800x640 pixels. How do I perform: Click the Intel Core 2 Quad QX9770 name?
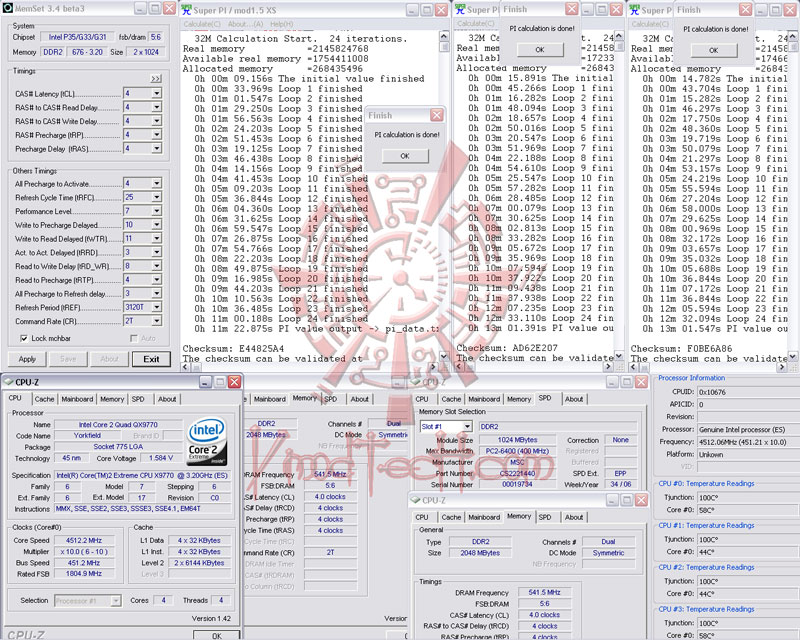coord(118,425)
